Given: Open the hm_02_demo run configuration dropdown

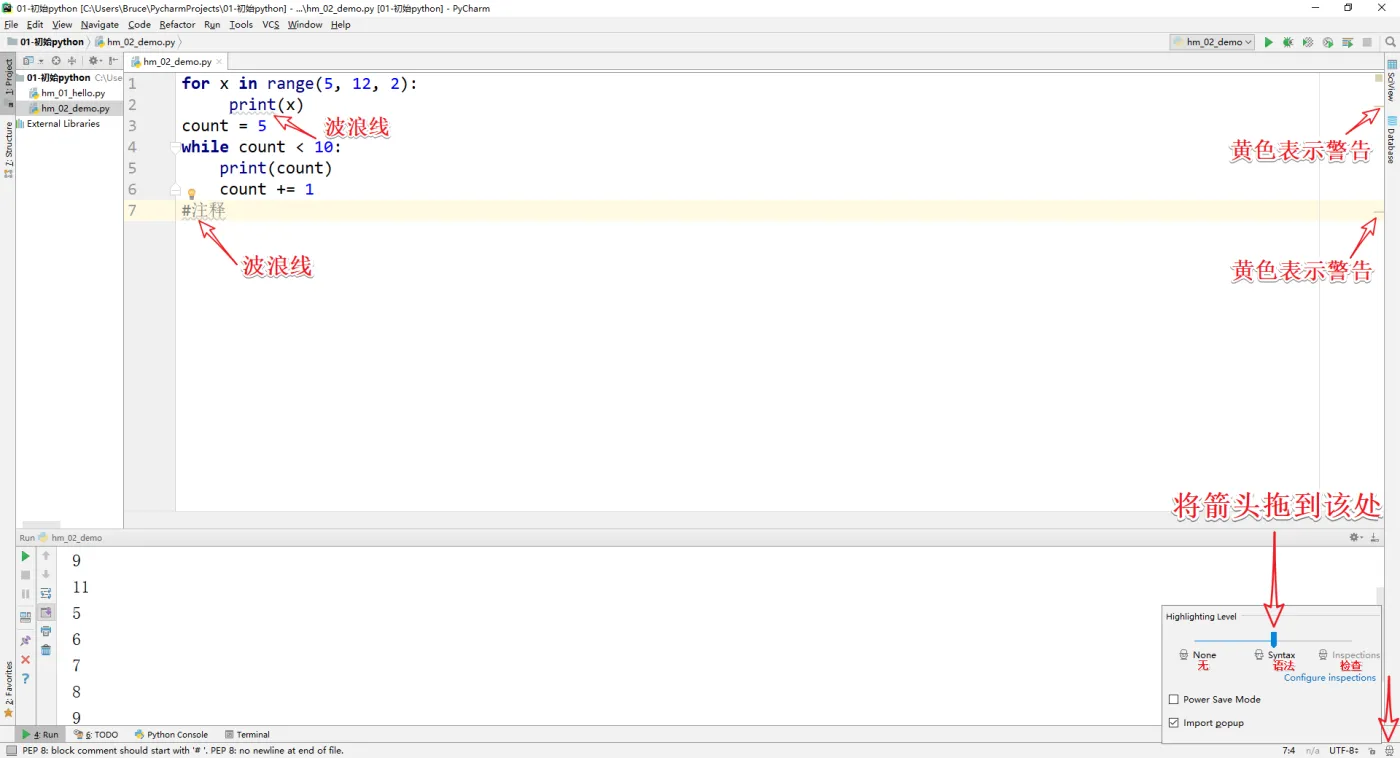Looking at the screenshot, I should (1213, 42).
